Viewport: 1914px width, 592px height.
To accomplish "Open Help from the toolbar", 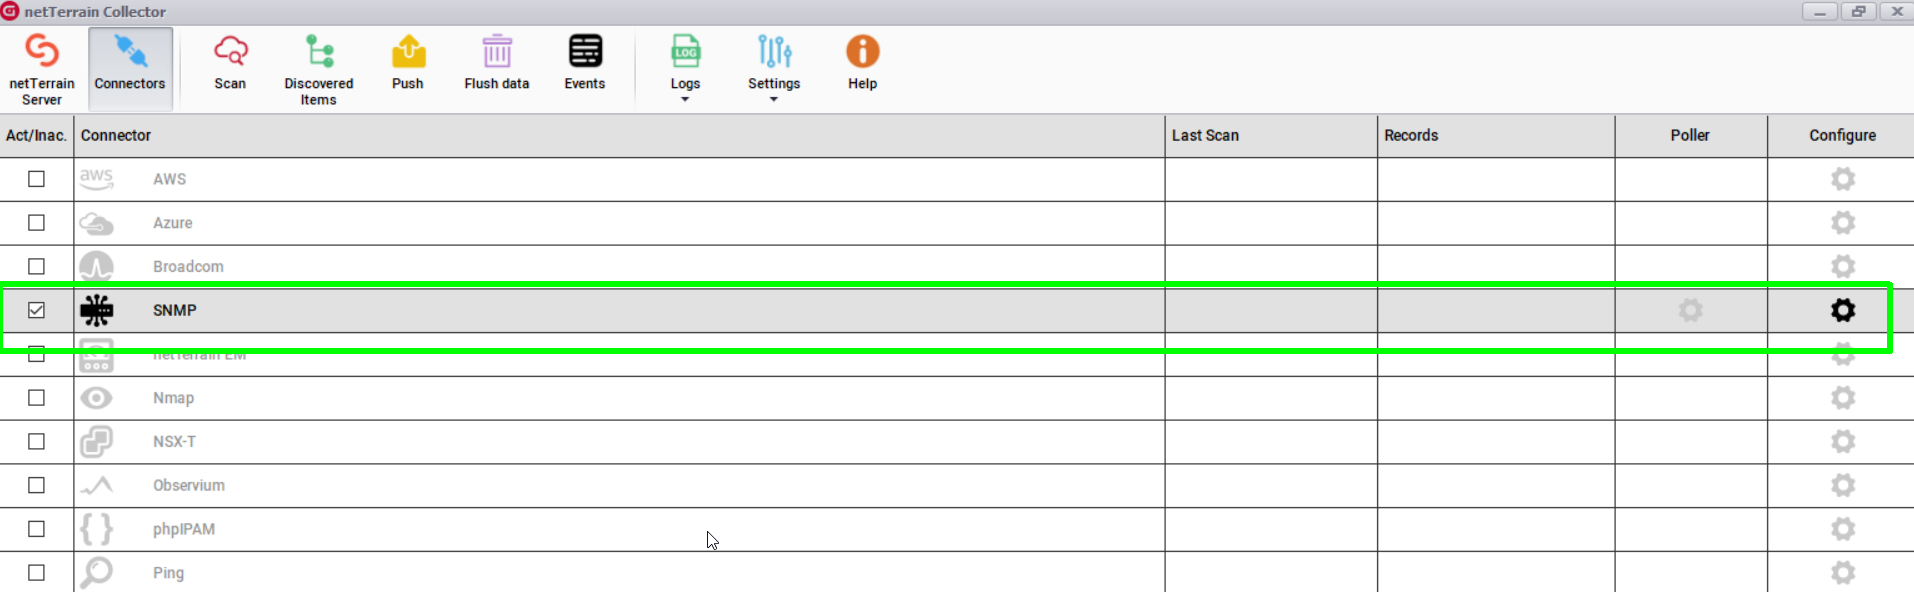I will tap(862, 52).
